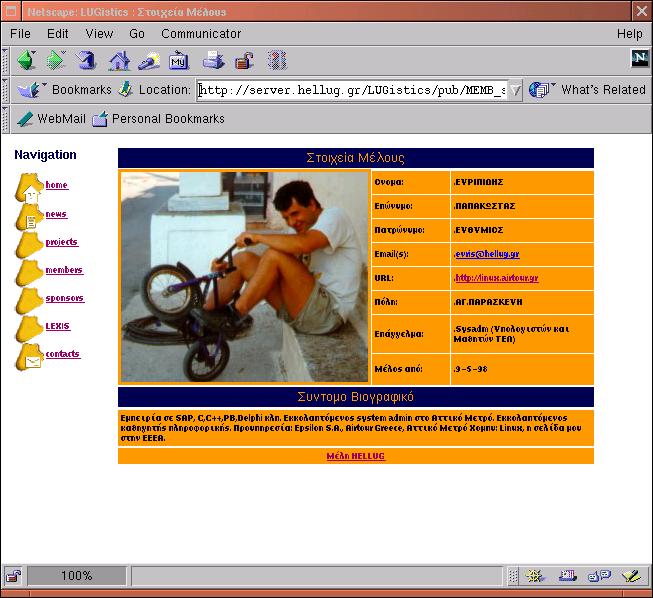Screen dimensions: 653x598
Task: Open the Communicator menu
Action: coord(201,34)
